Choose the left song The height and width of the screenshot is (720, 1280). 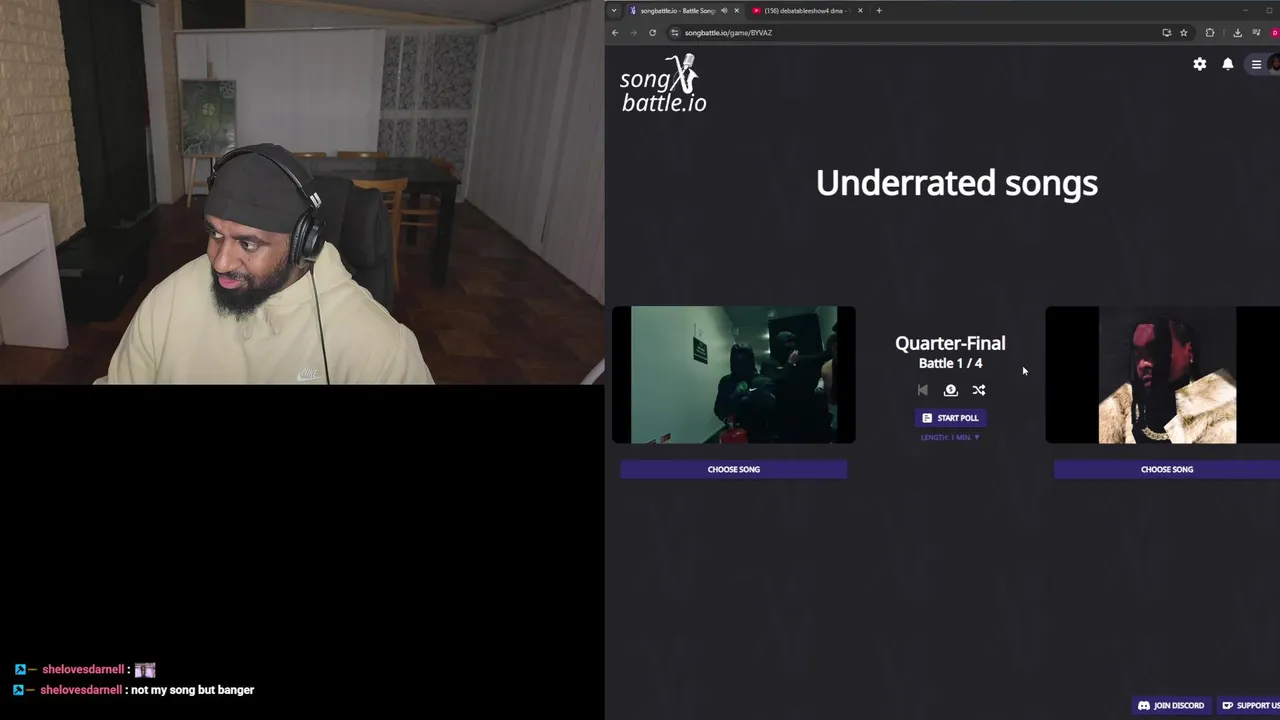coord(734,469)
